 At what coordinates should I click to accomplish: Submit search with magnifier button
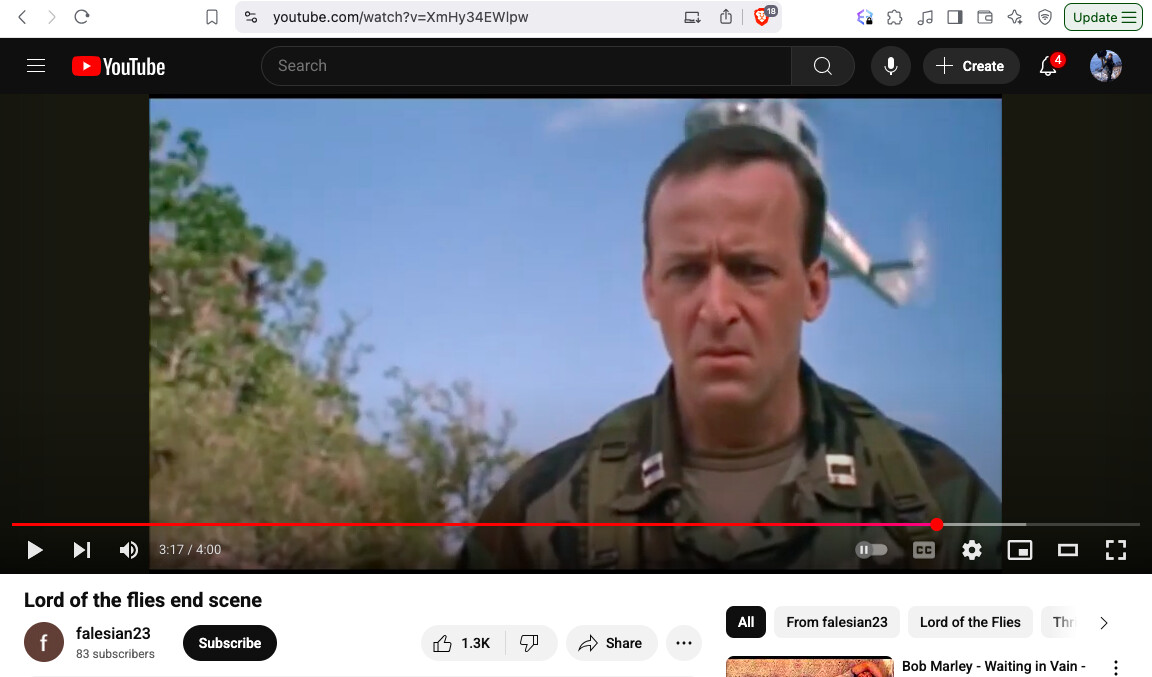point(823,66)
